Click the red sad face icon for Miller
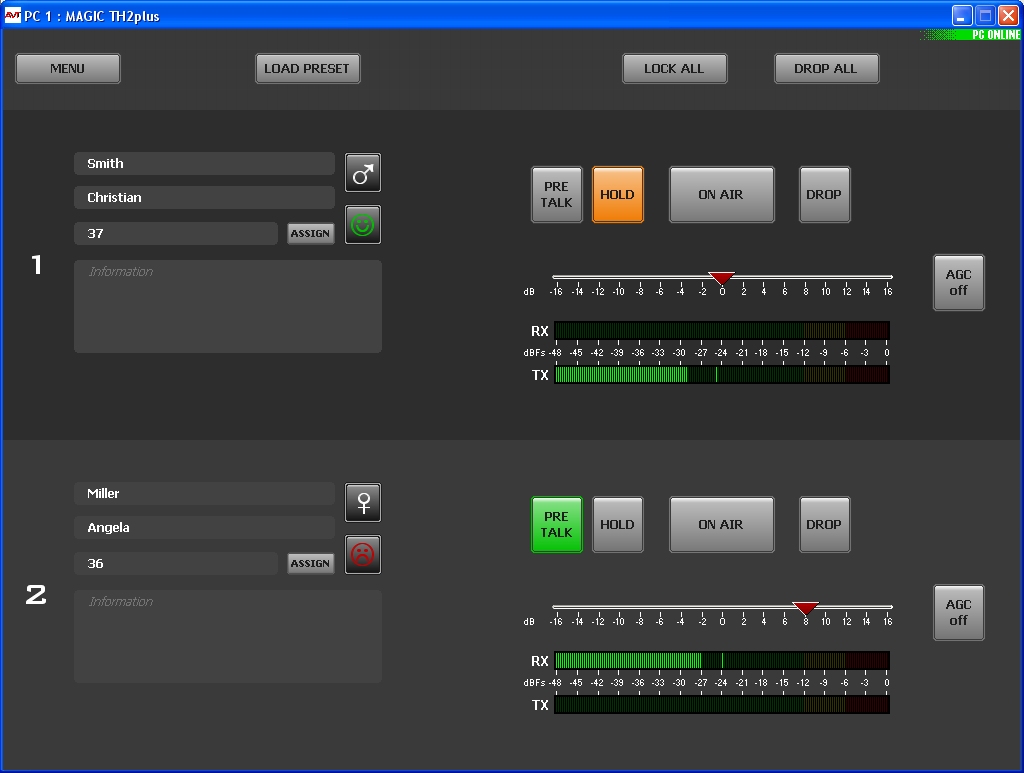Screen dimensions: 1024x773 pyautogui.click(x=363, y=555)
